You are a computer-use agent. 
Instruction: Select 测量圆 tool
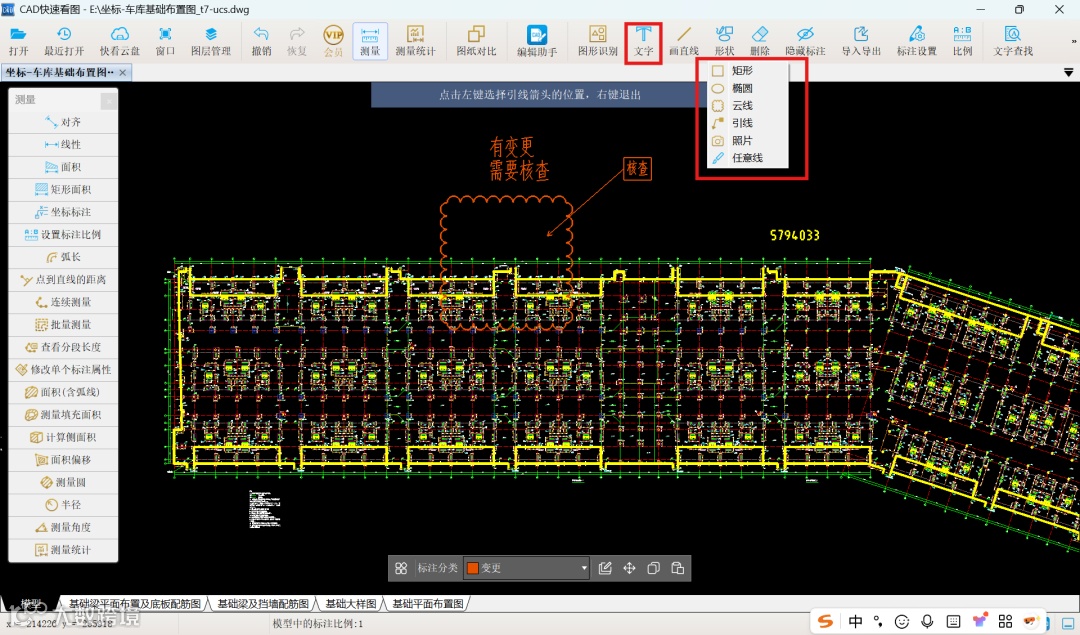63,482
